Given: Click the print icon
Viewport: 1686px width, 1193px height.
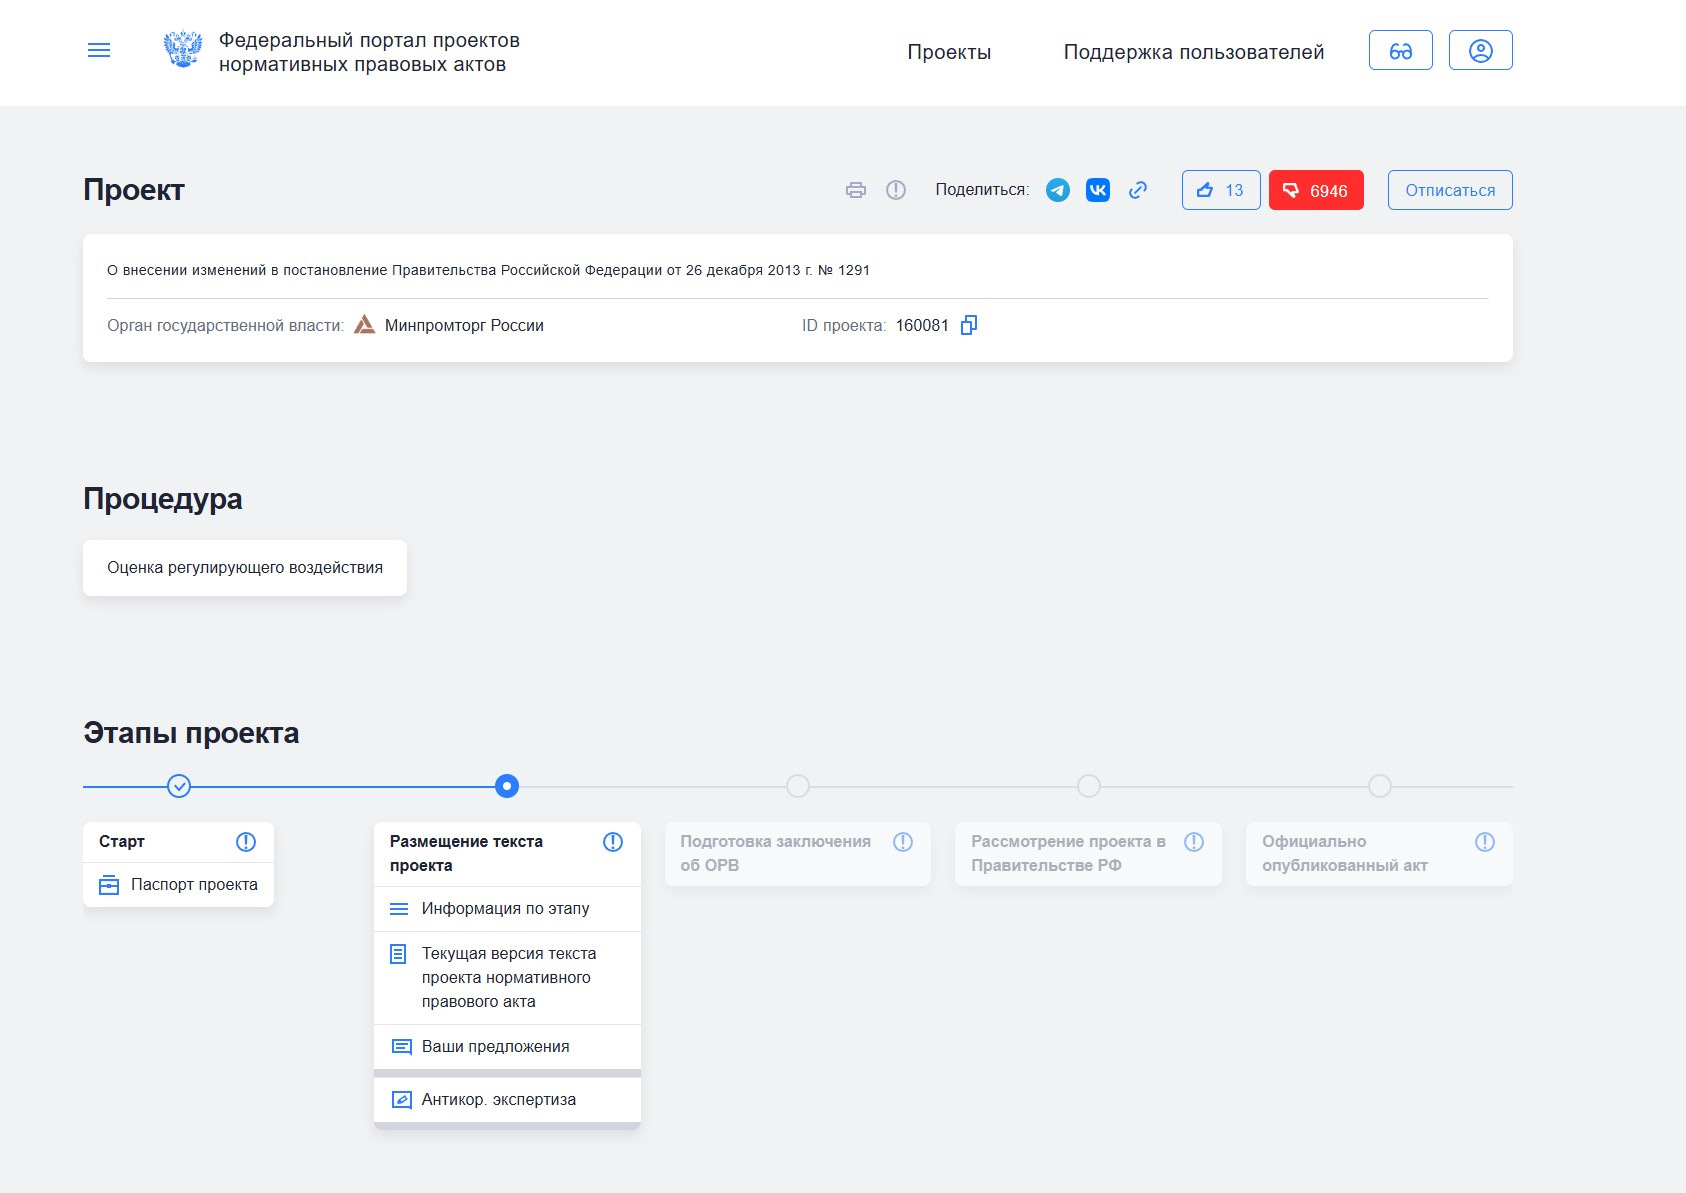Looking at the screenshot, I should 856,190.
